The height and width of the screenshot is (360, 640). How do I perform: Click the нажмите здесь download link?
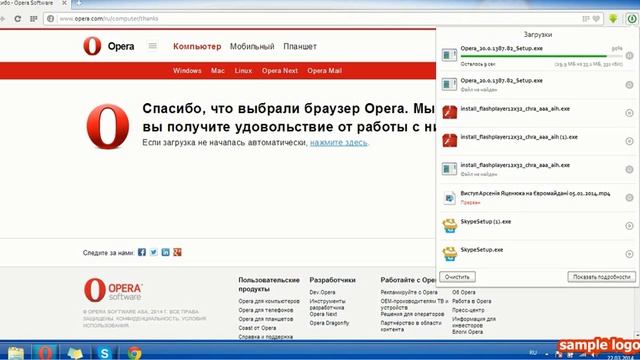tap(339, 142)
